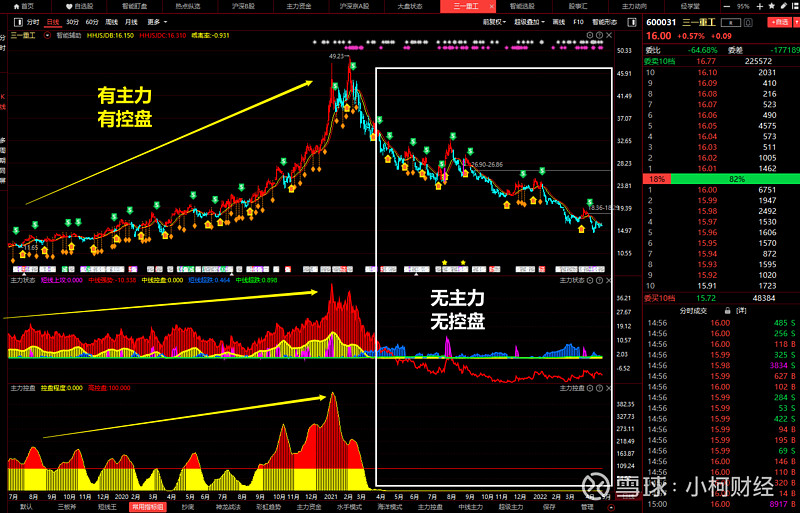The image size is (800, 513).
Task: Select the 周线 weekly period
Action: pos(111,22)
